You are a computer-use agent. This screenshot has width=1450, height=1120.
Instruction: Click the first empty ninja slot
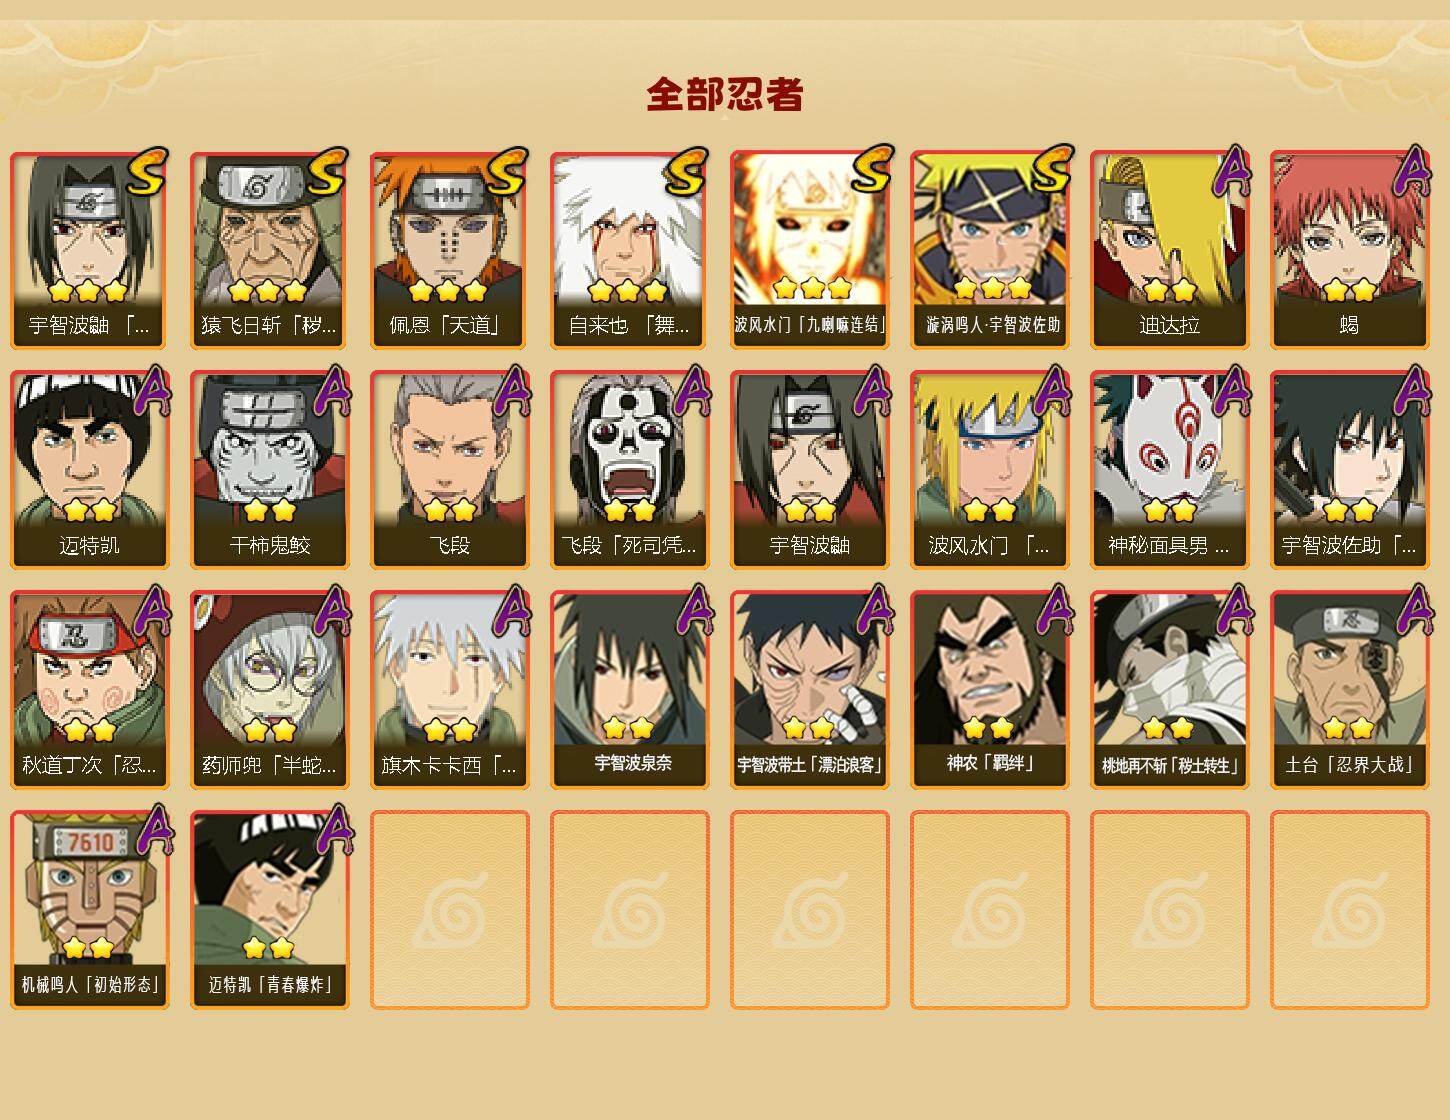(x=449, y=910)
